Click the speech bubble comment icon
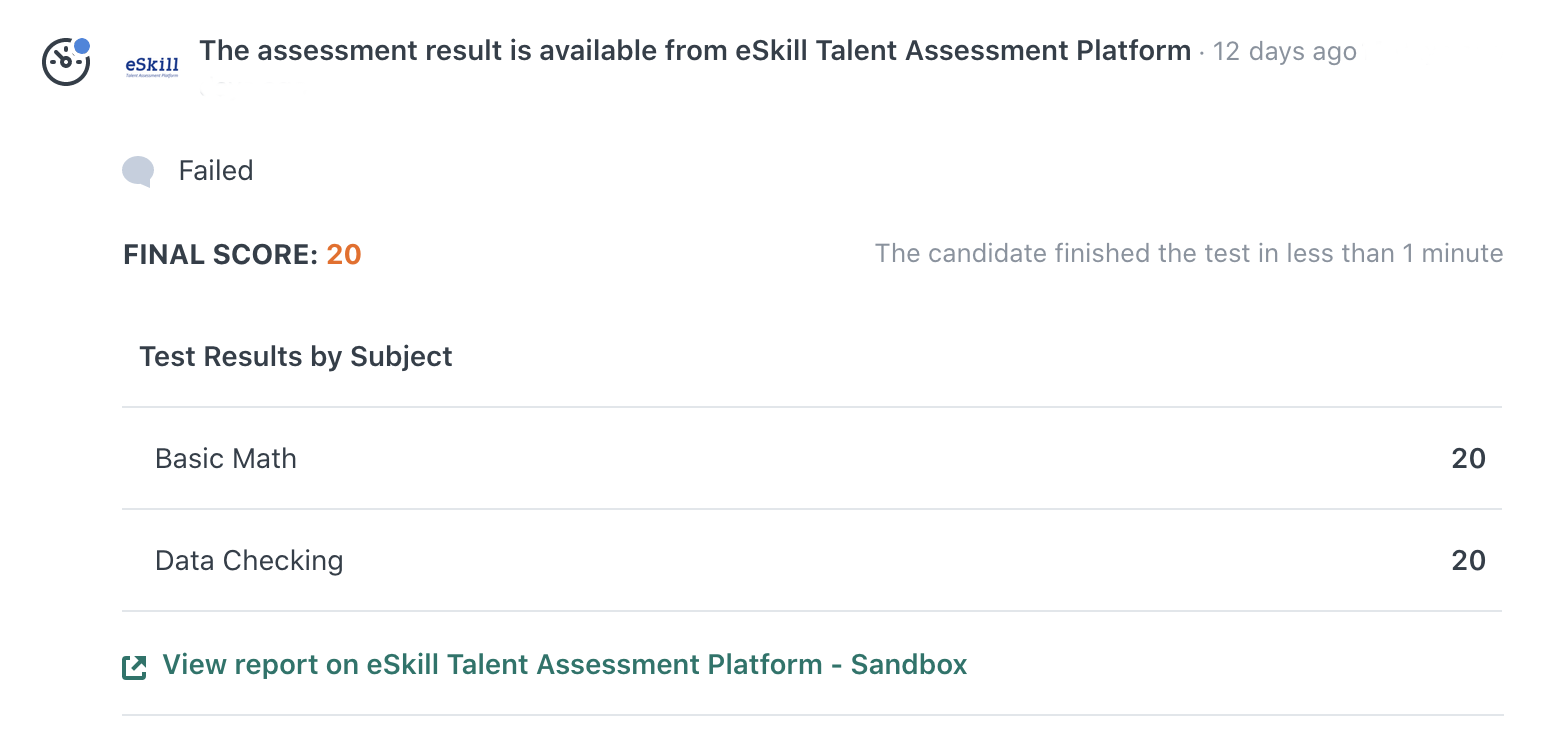 click(x=138, y=172)
